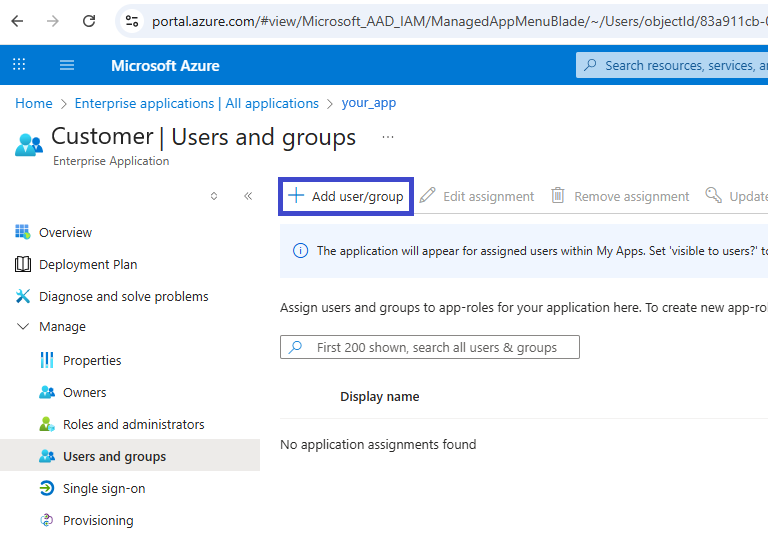768x544 pixels.
Task: Open site information icon in address bar
Action: pos(132,21)
